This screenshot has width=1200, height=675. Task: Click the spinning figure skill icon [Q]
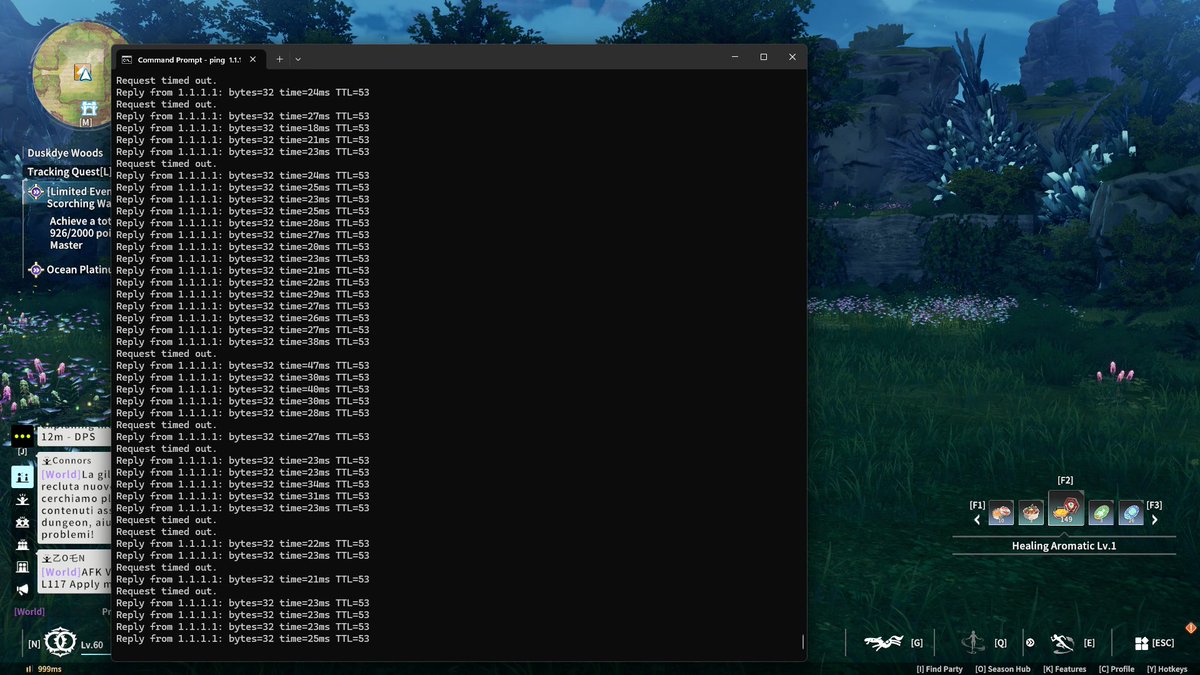[973, 642]
